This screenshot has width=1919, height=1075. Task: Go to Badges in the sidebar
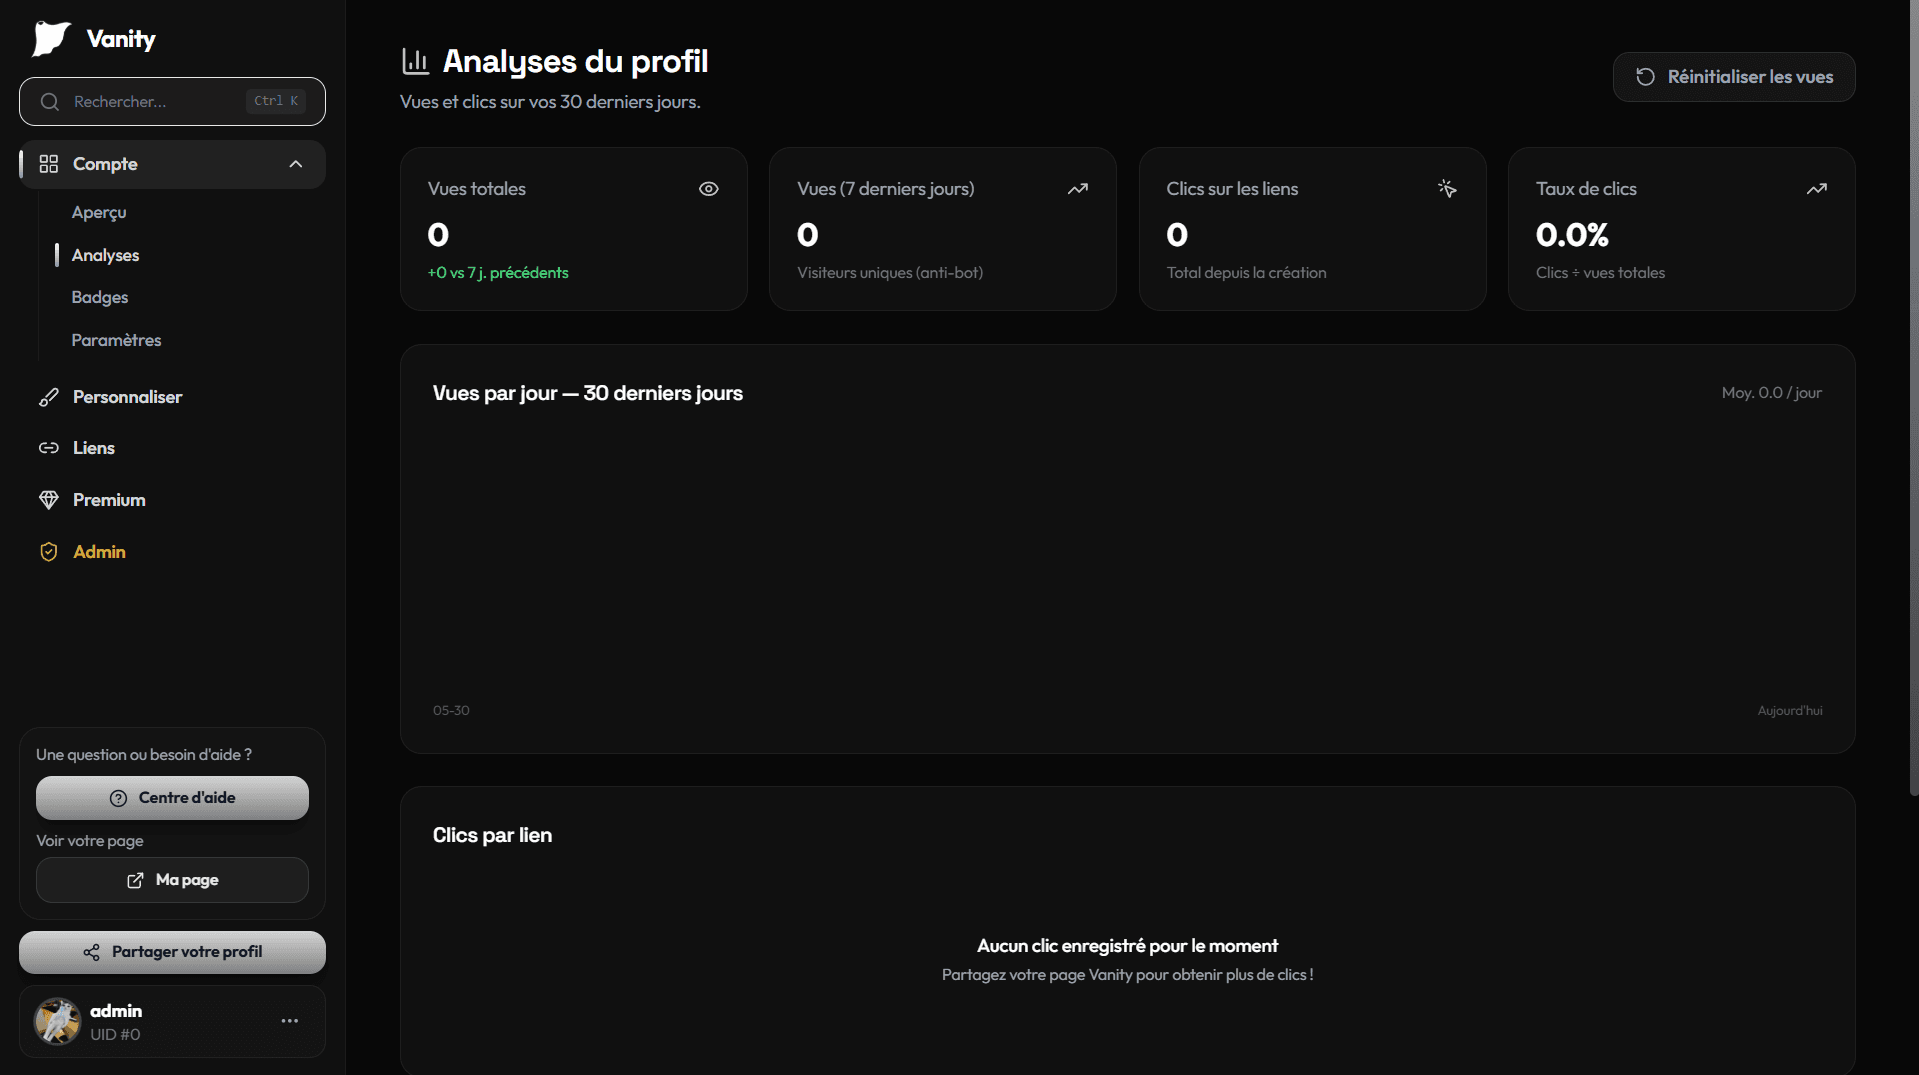(100, 297)
